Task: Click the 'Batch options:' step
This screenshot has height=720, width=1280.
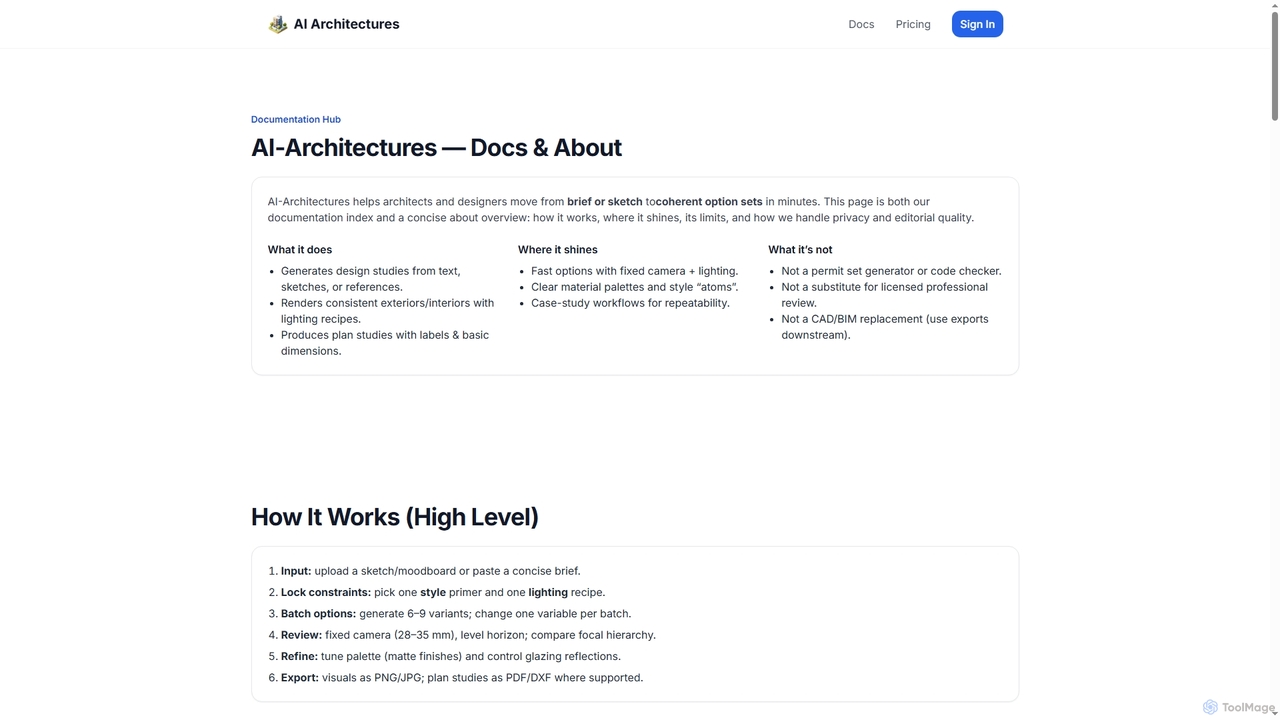Action: pyautogui.click(x=456, y=614)
